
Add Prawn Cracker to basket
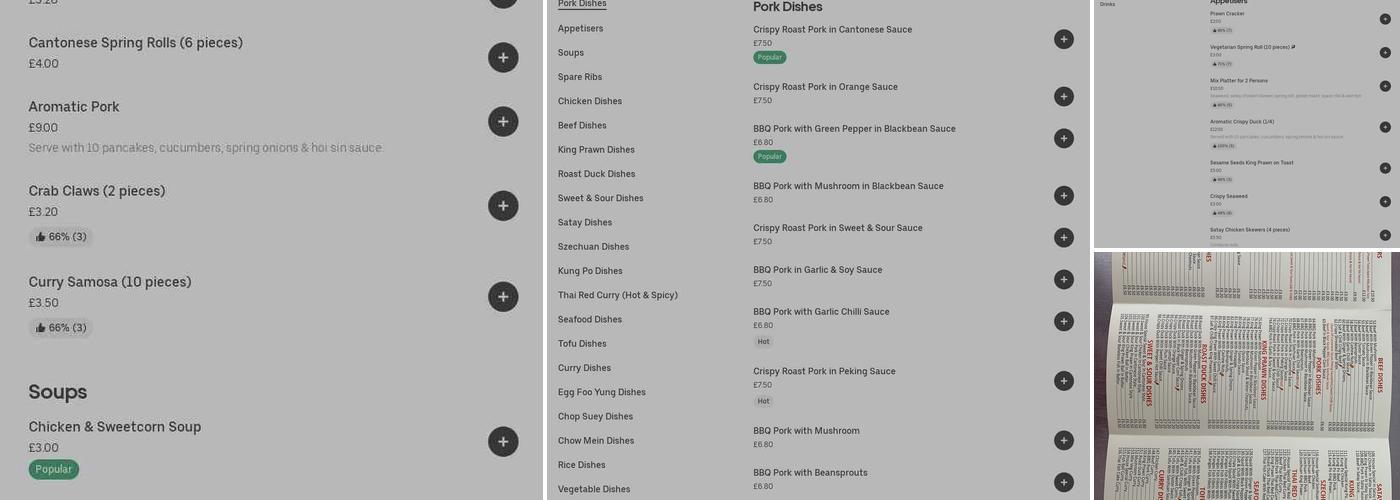click(1385, 19)
